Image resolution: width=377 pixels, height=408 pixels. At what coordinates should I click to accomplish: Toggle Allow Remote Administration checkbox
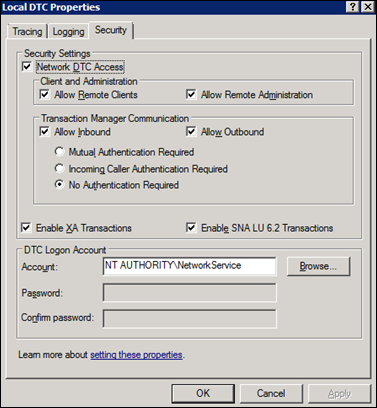tap(191, 94)
